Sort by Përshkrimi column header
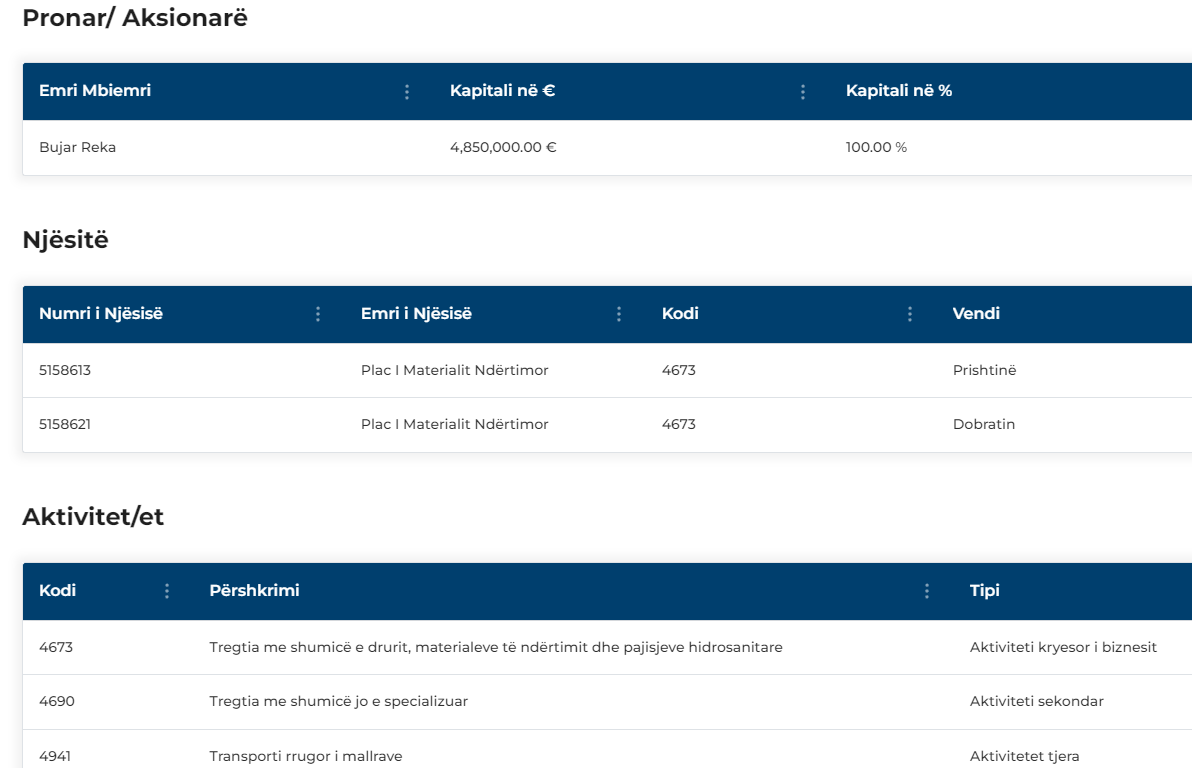1192x768 pixels. point(254,591)
